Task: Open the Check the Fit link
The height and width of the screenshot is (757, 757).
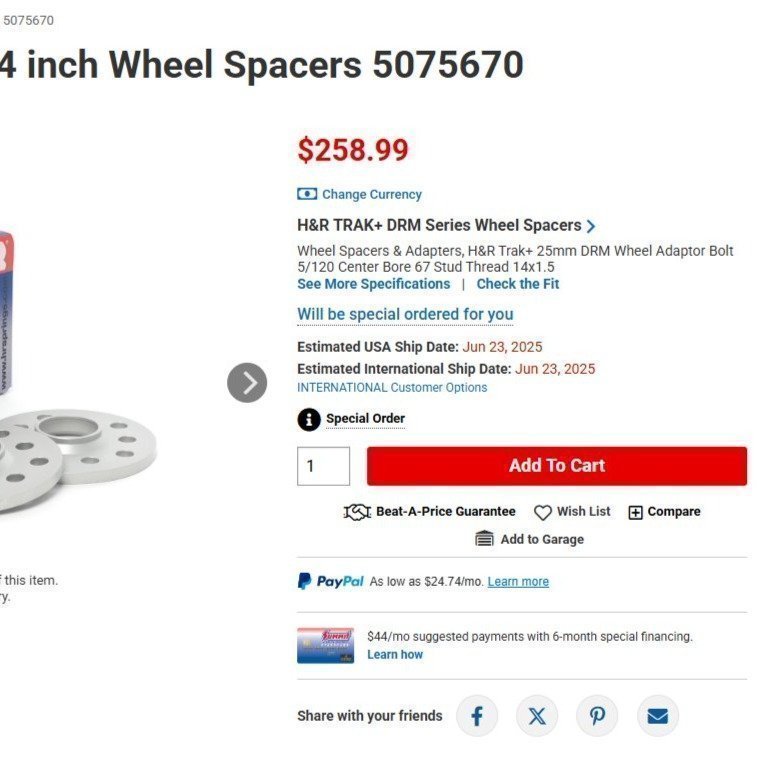Action: (x=517, y=284)
